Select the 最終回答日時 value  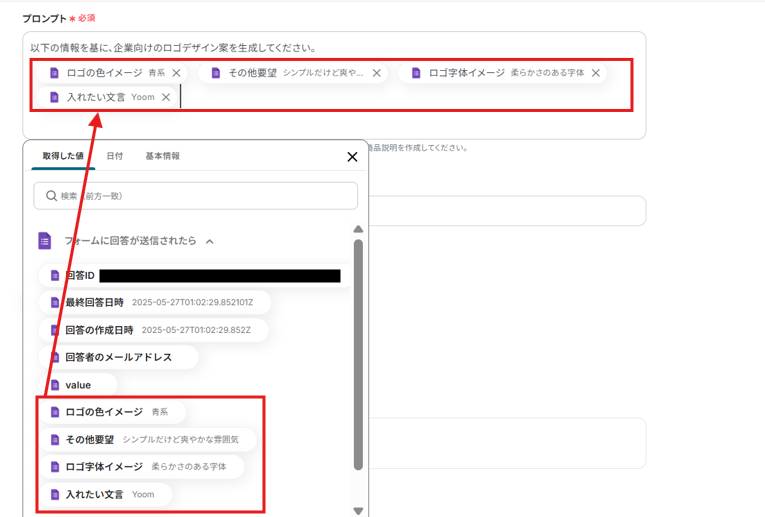[x=155, y=302]
